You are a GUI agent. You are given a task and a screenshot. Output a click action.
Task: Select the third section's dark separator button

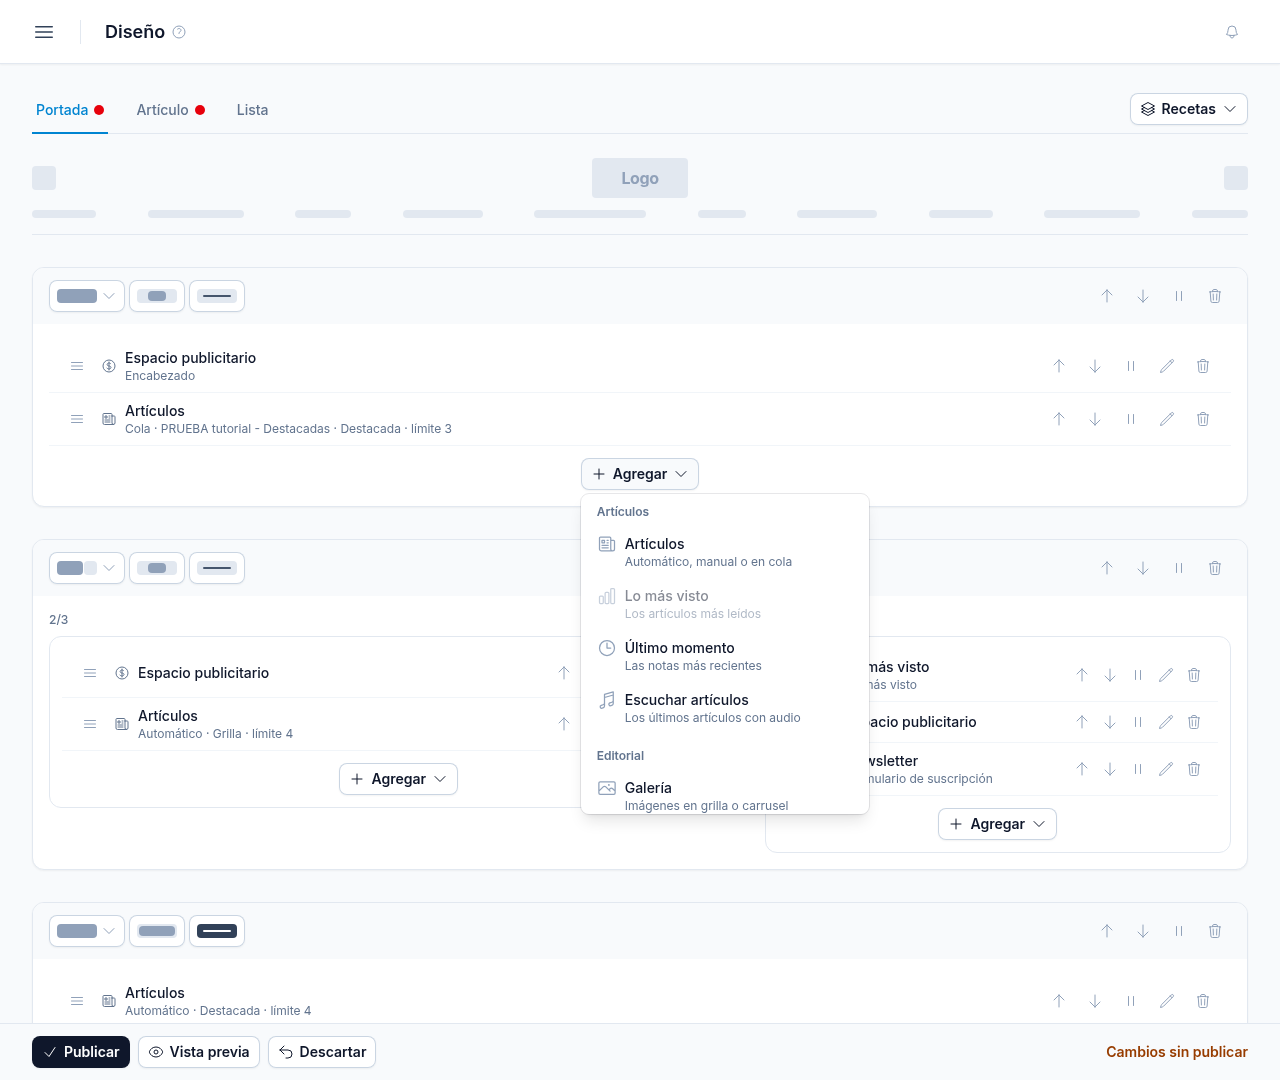(x=217, y=931)
